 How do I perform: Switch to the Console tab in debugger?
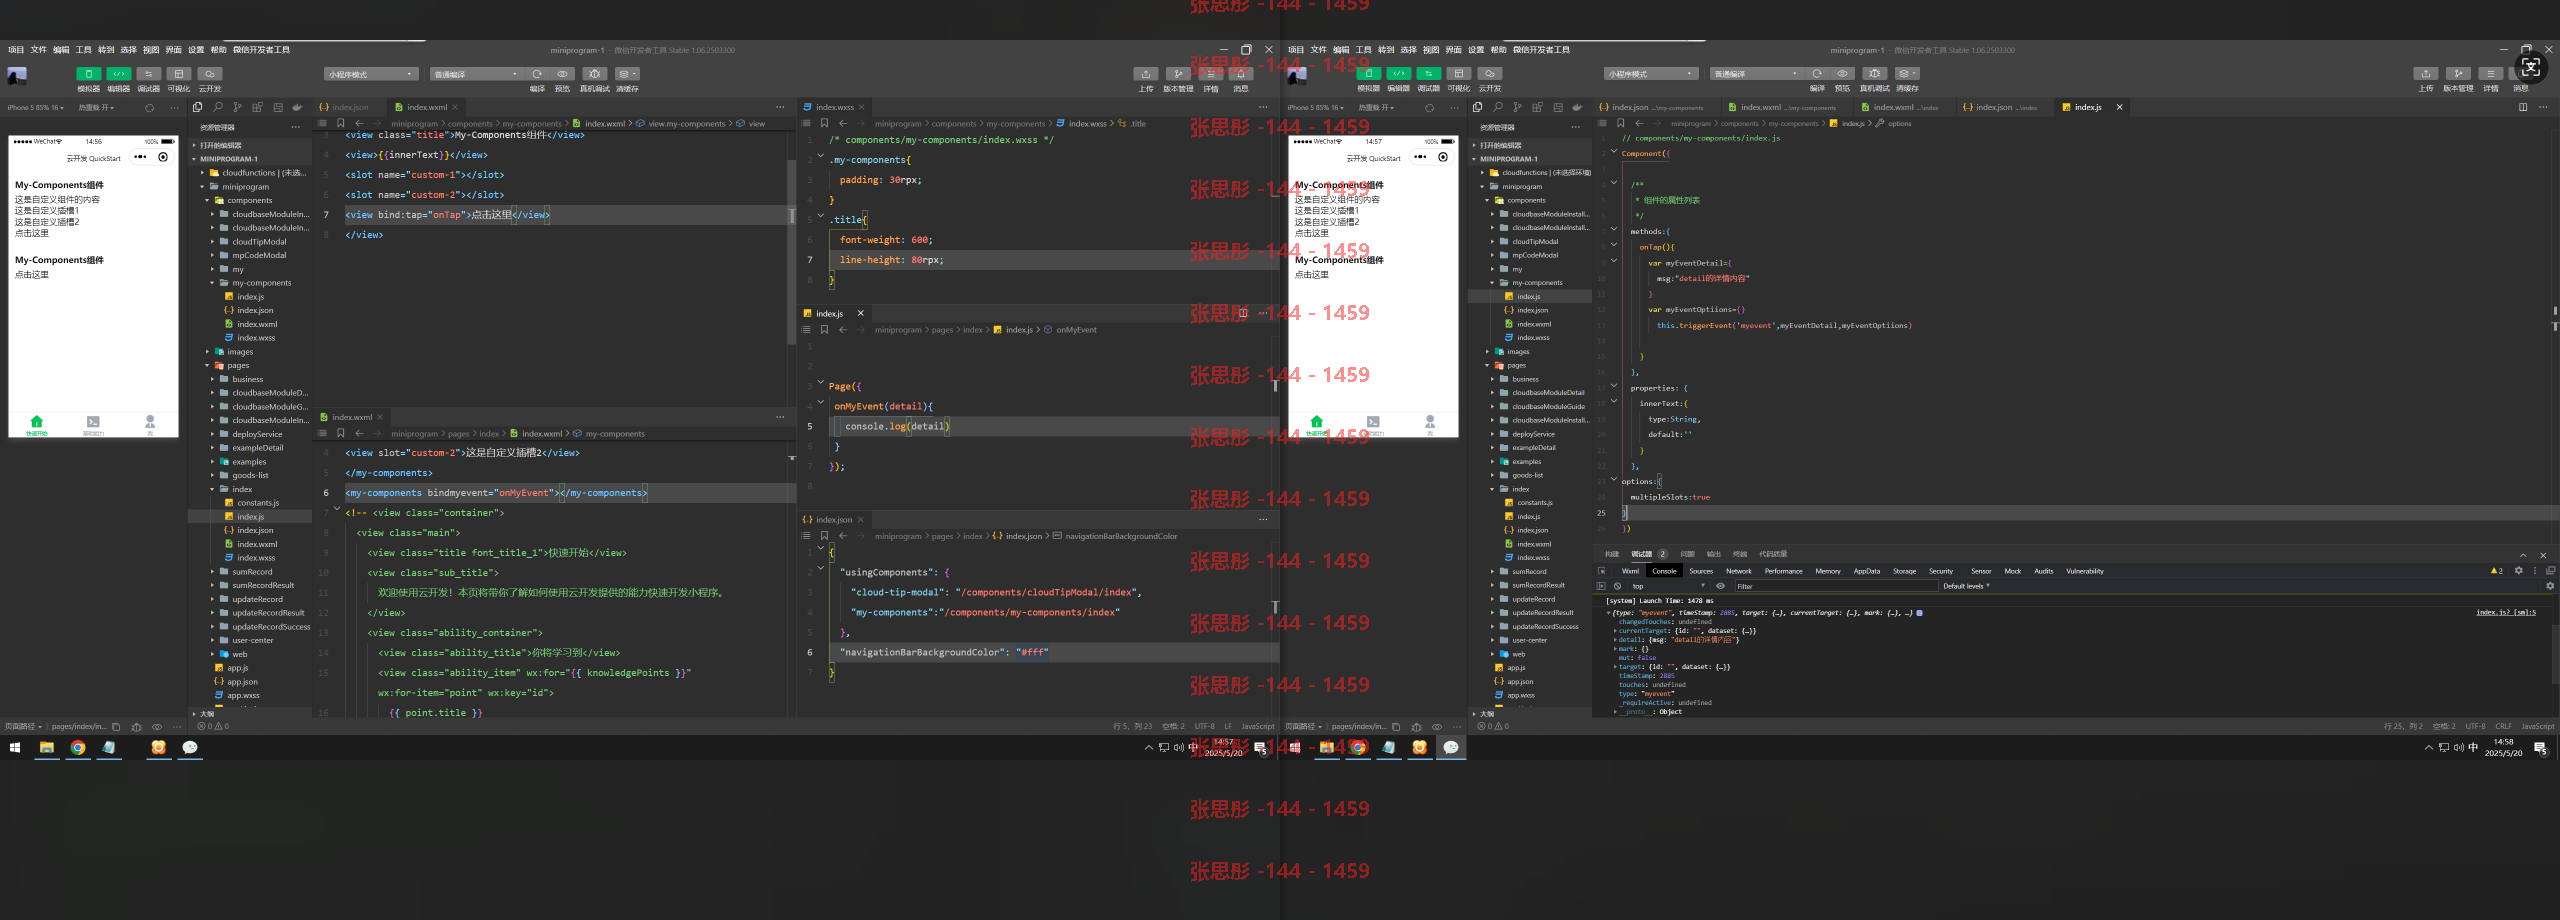pos(1664,571)
